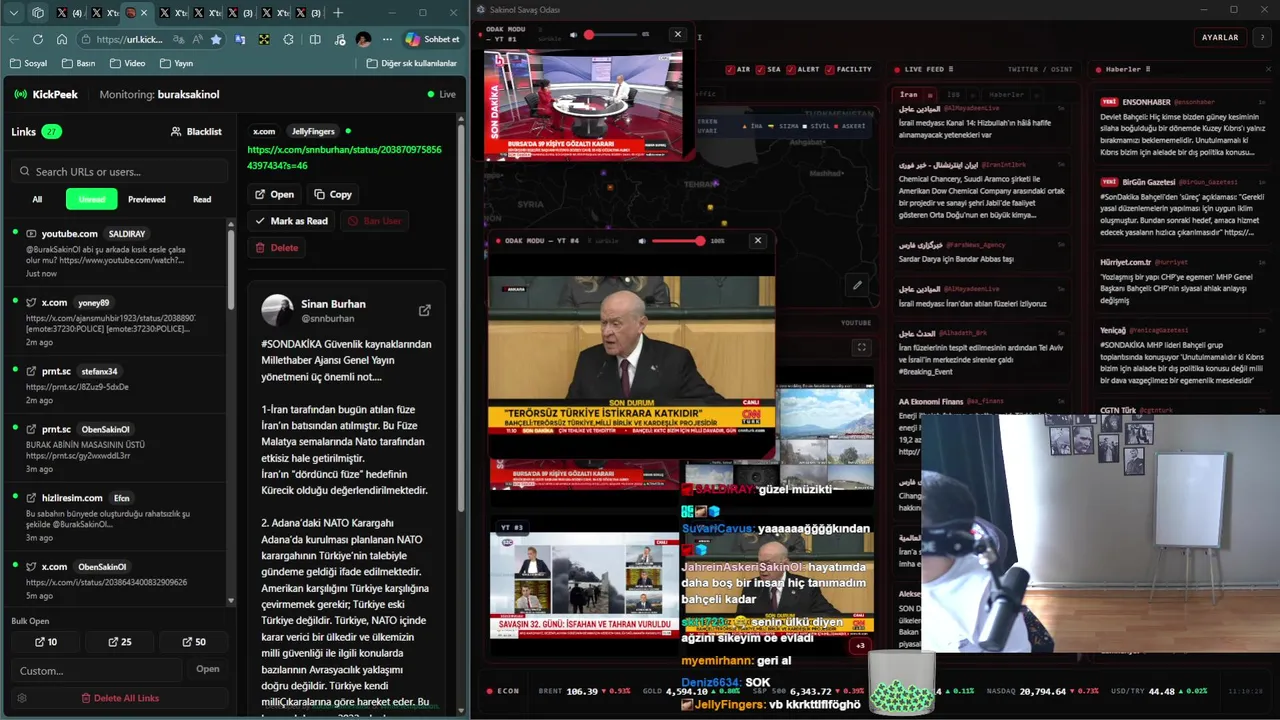Open split screen view in browser
1280x720 pixels.
click(315, 39)
